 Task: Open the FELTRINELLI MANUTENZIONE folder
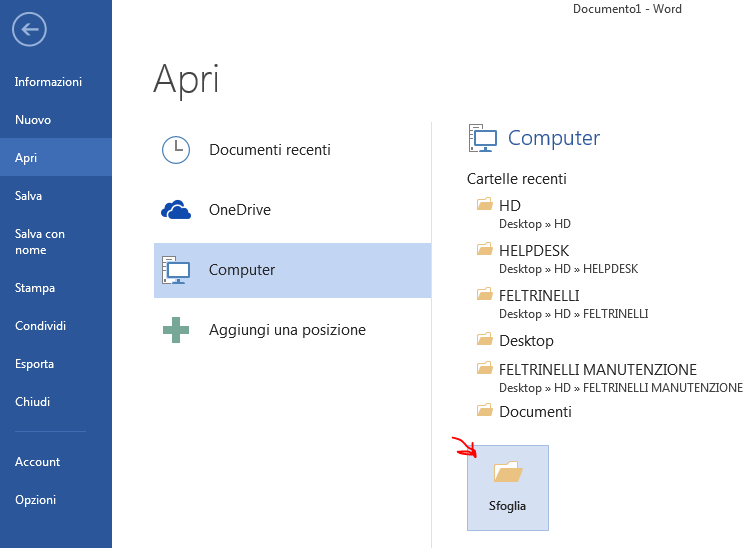click(610, 378)
